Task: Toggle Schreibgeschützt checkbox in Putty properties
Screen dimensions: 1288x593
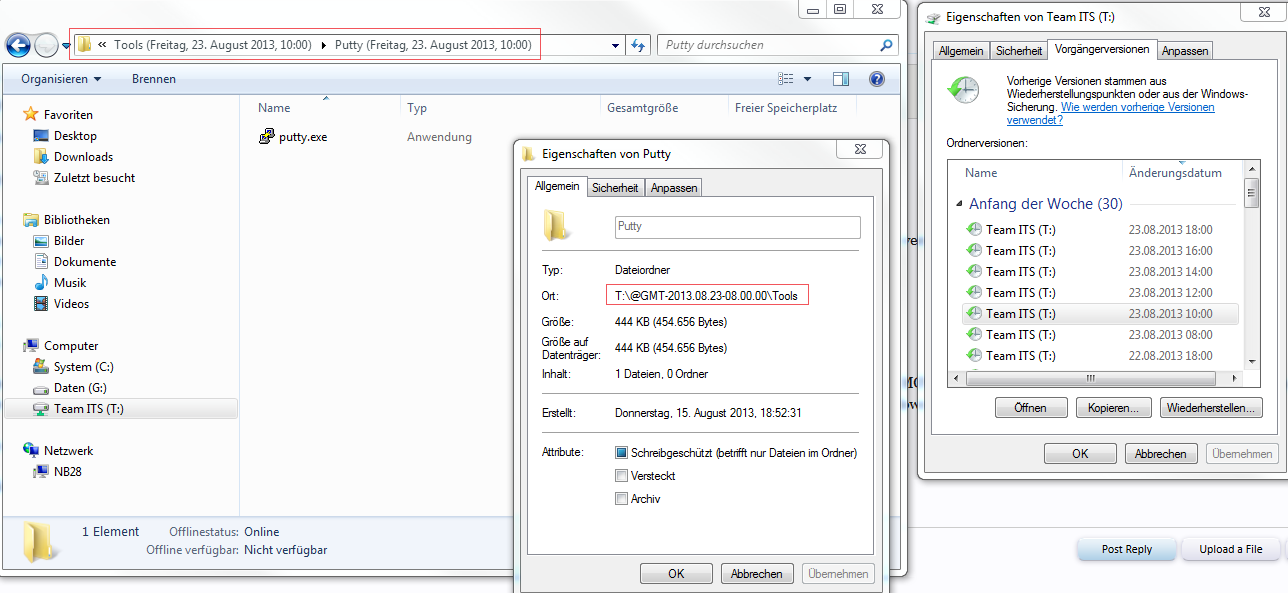Action: coord(622,453)
